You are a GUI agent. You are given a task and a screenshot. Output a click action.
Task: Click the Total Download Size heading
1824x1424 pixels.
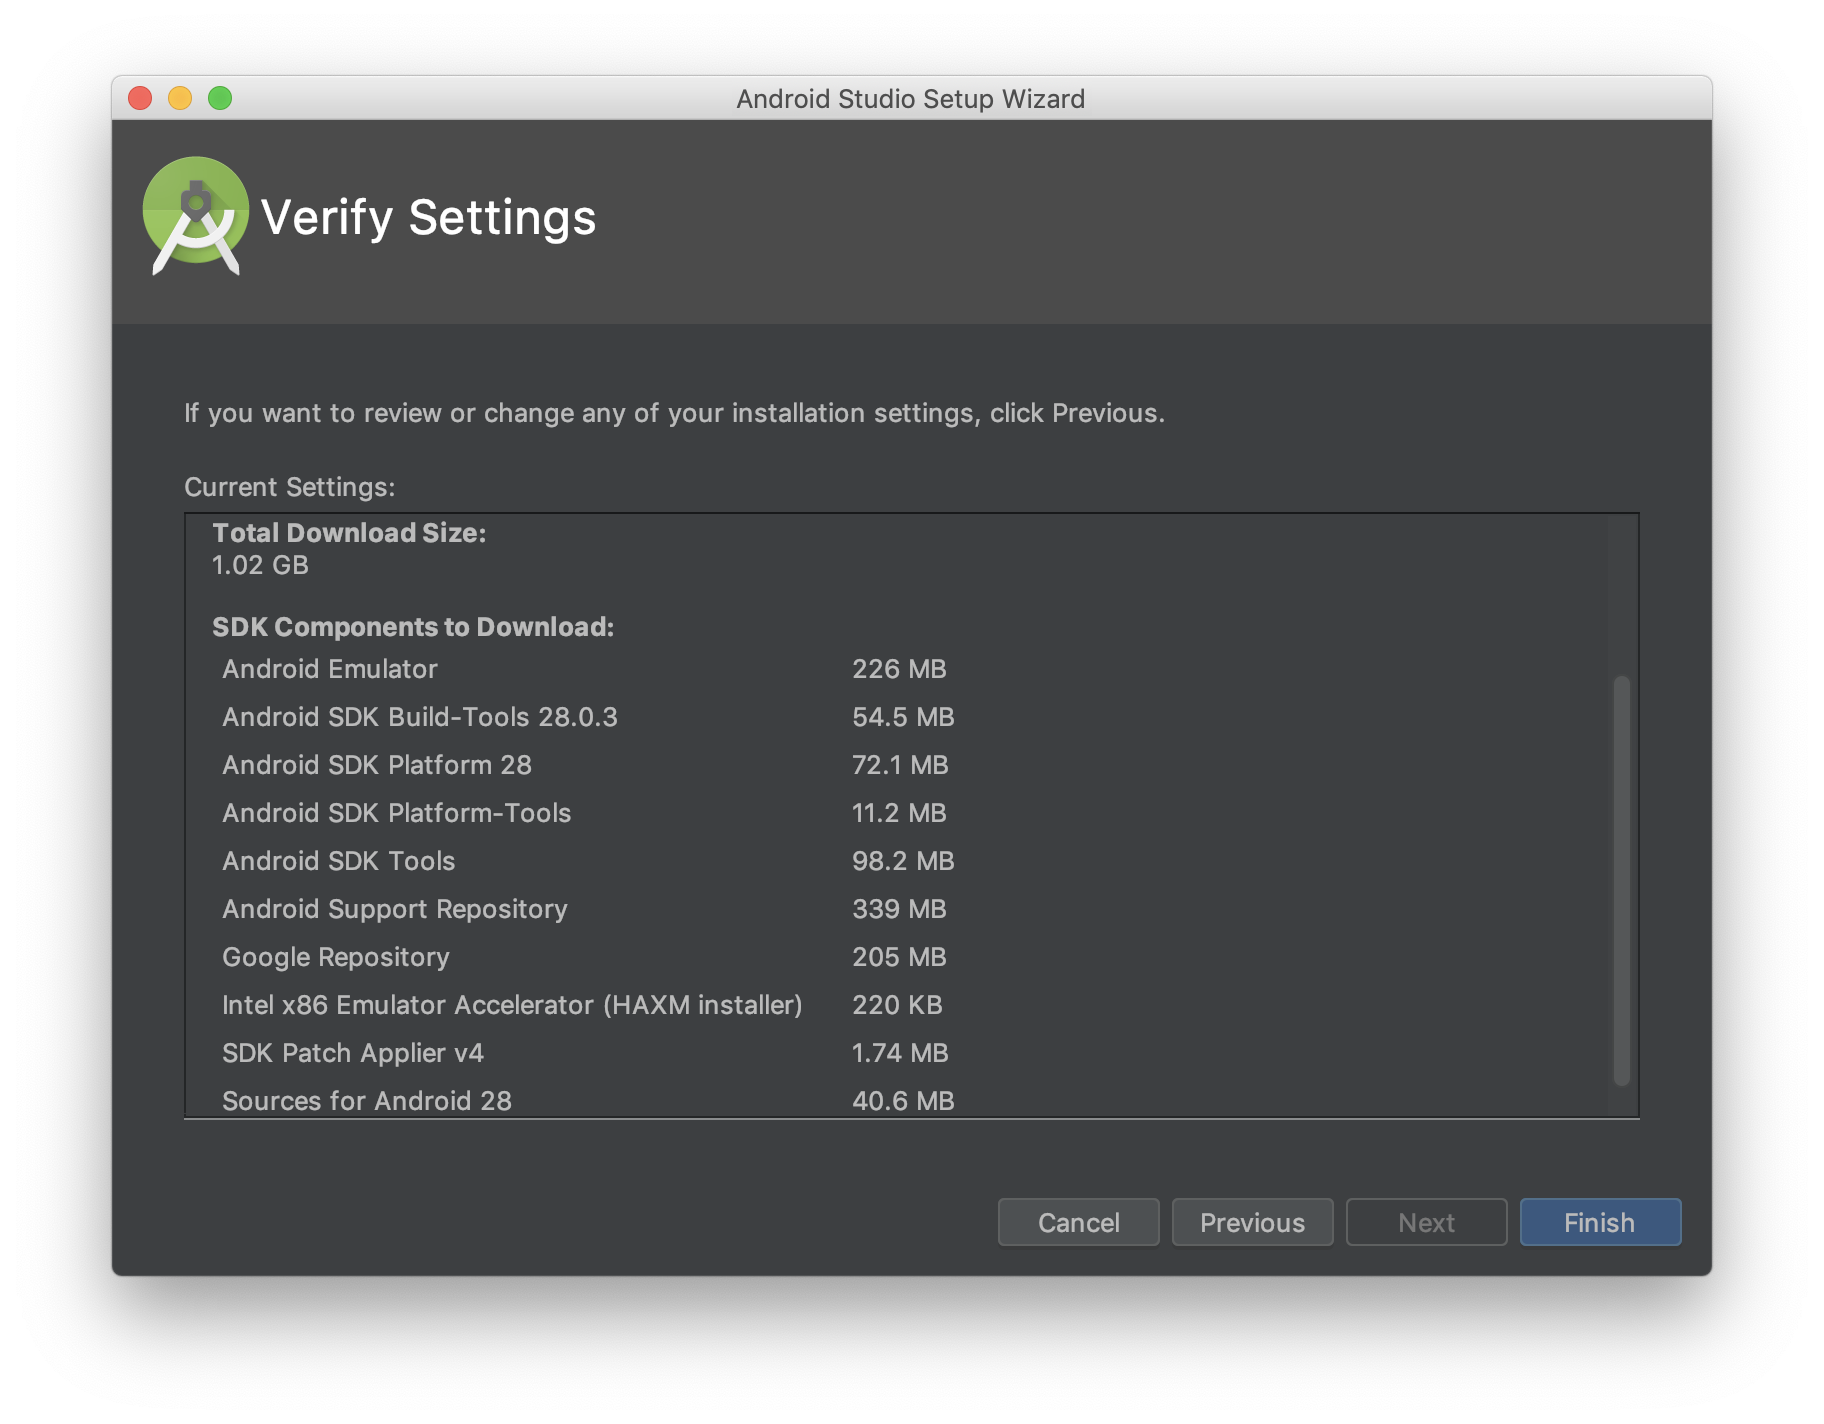[x=349, y=533]
